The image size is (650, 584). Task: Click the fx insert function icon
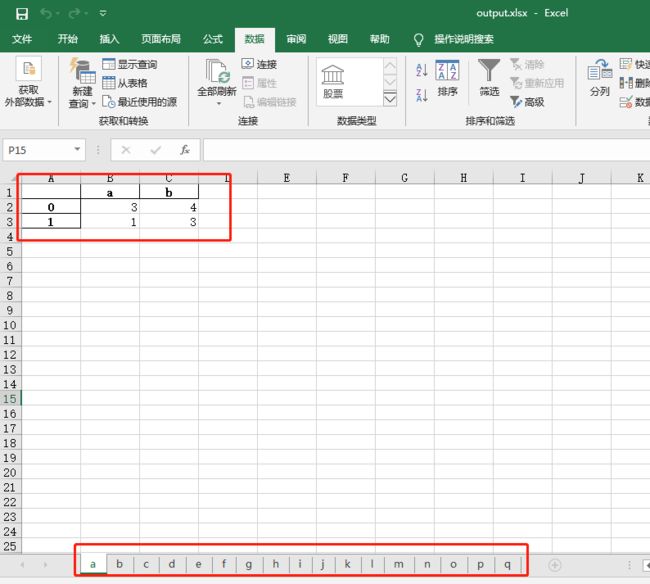(x=185, y=150)
